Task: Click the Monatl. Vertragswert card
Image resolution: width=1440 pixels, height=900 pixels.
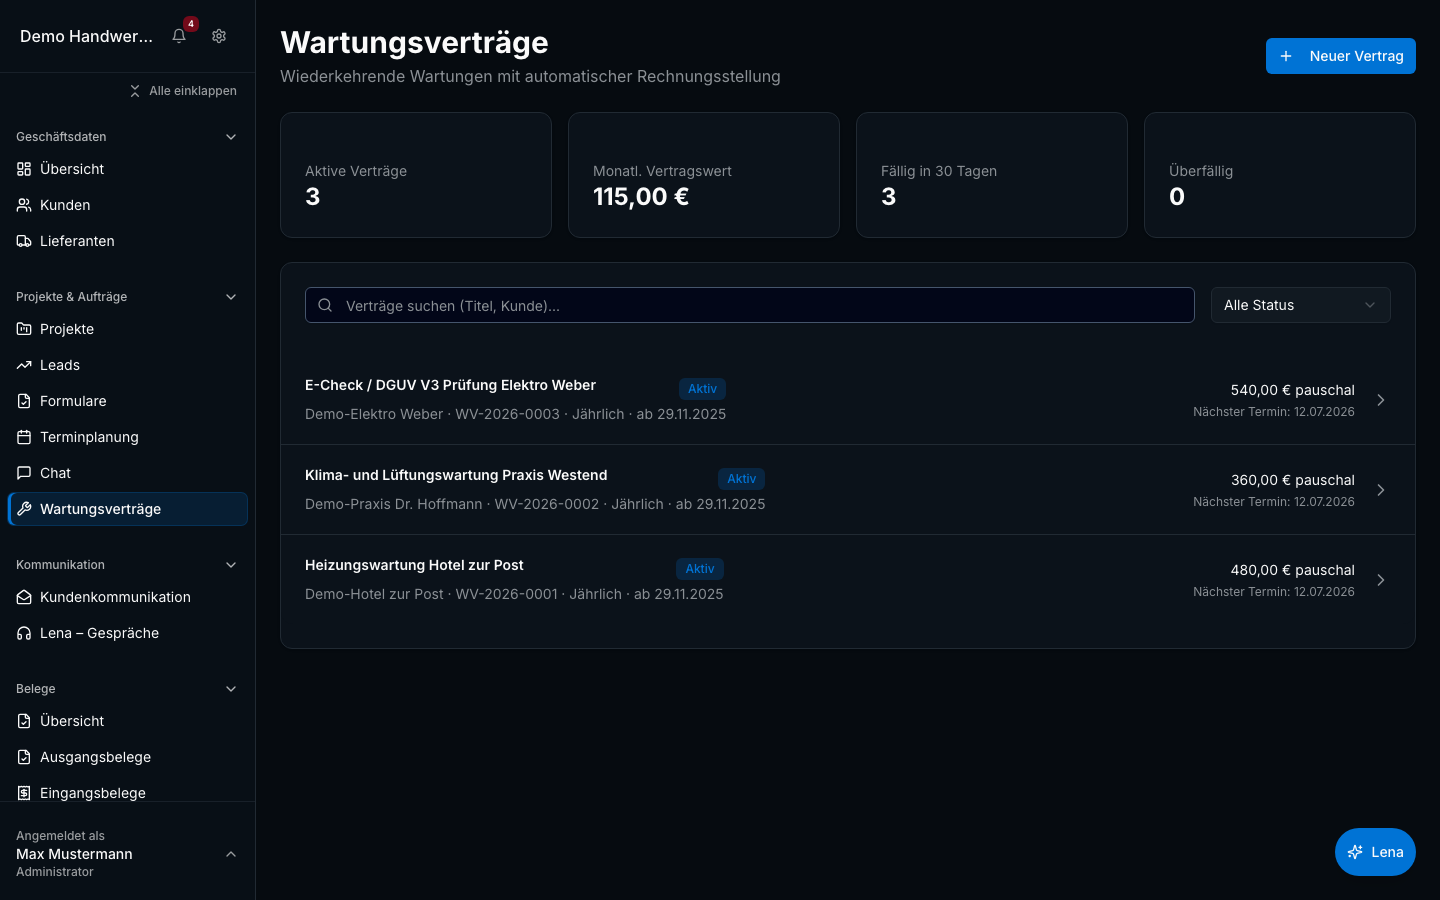Action: coord(704,175)
